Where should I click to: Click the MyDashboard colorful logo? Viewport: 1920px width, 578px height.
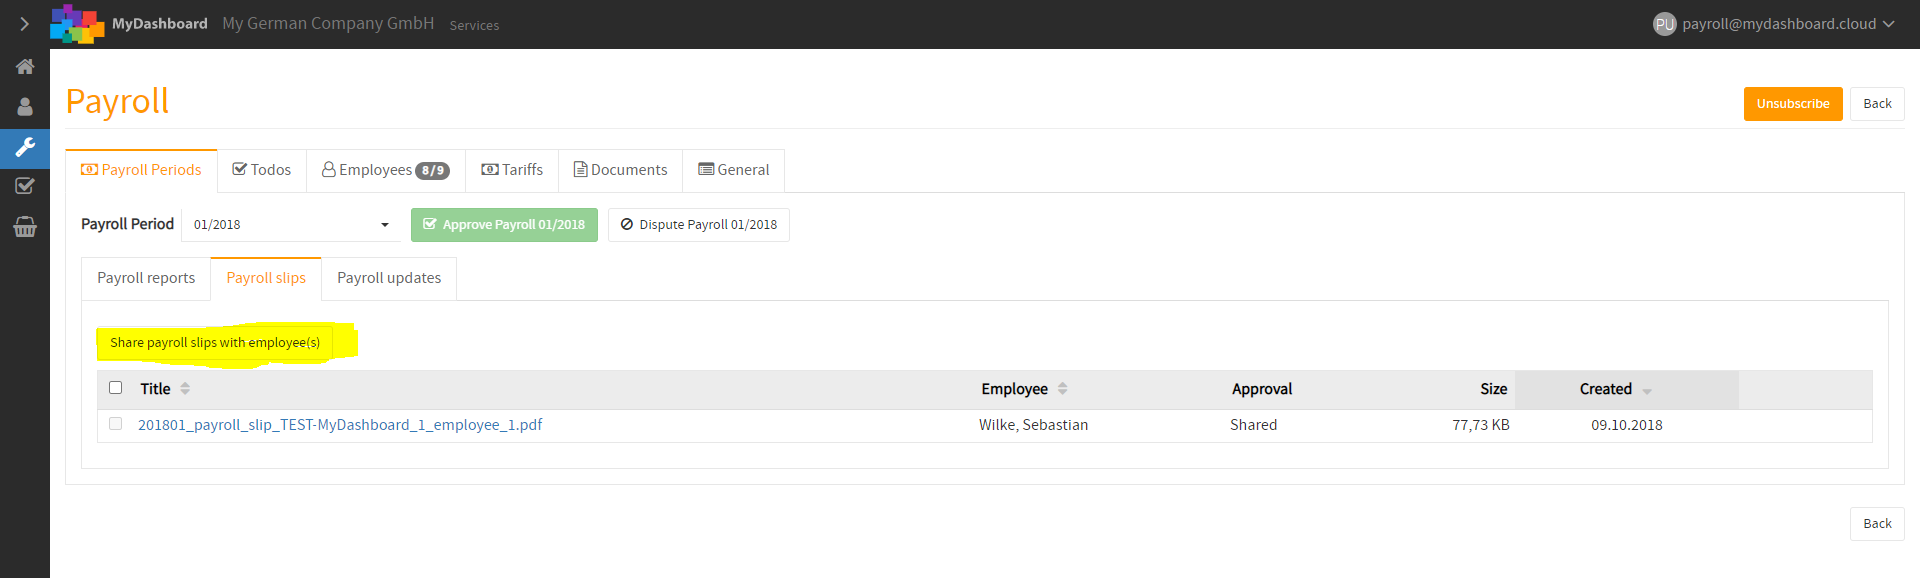coord(77,24)
